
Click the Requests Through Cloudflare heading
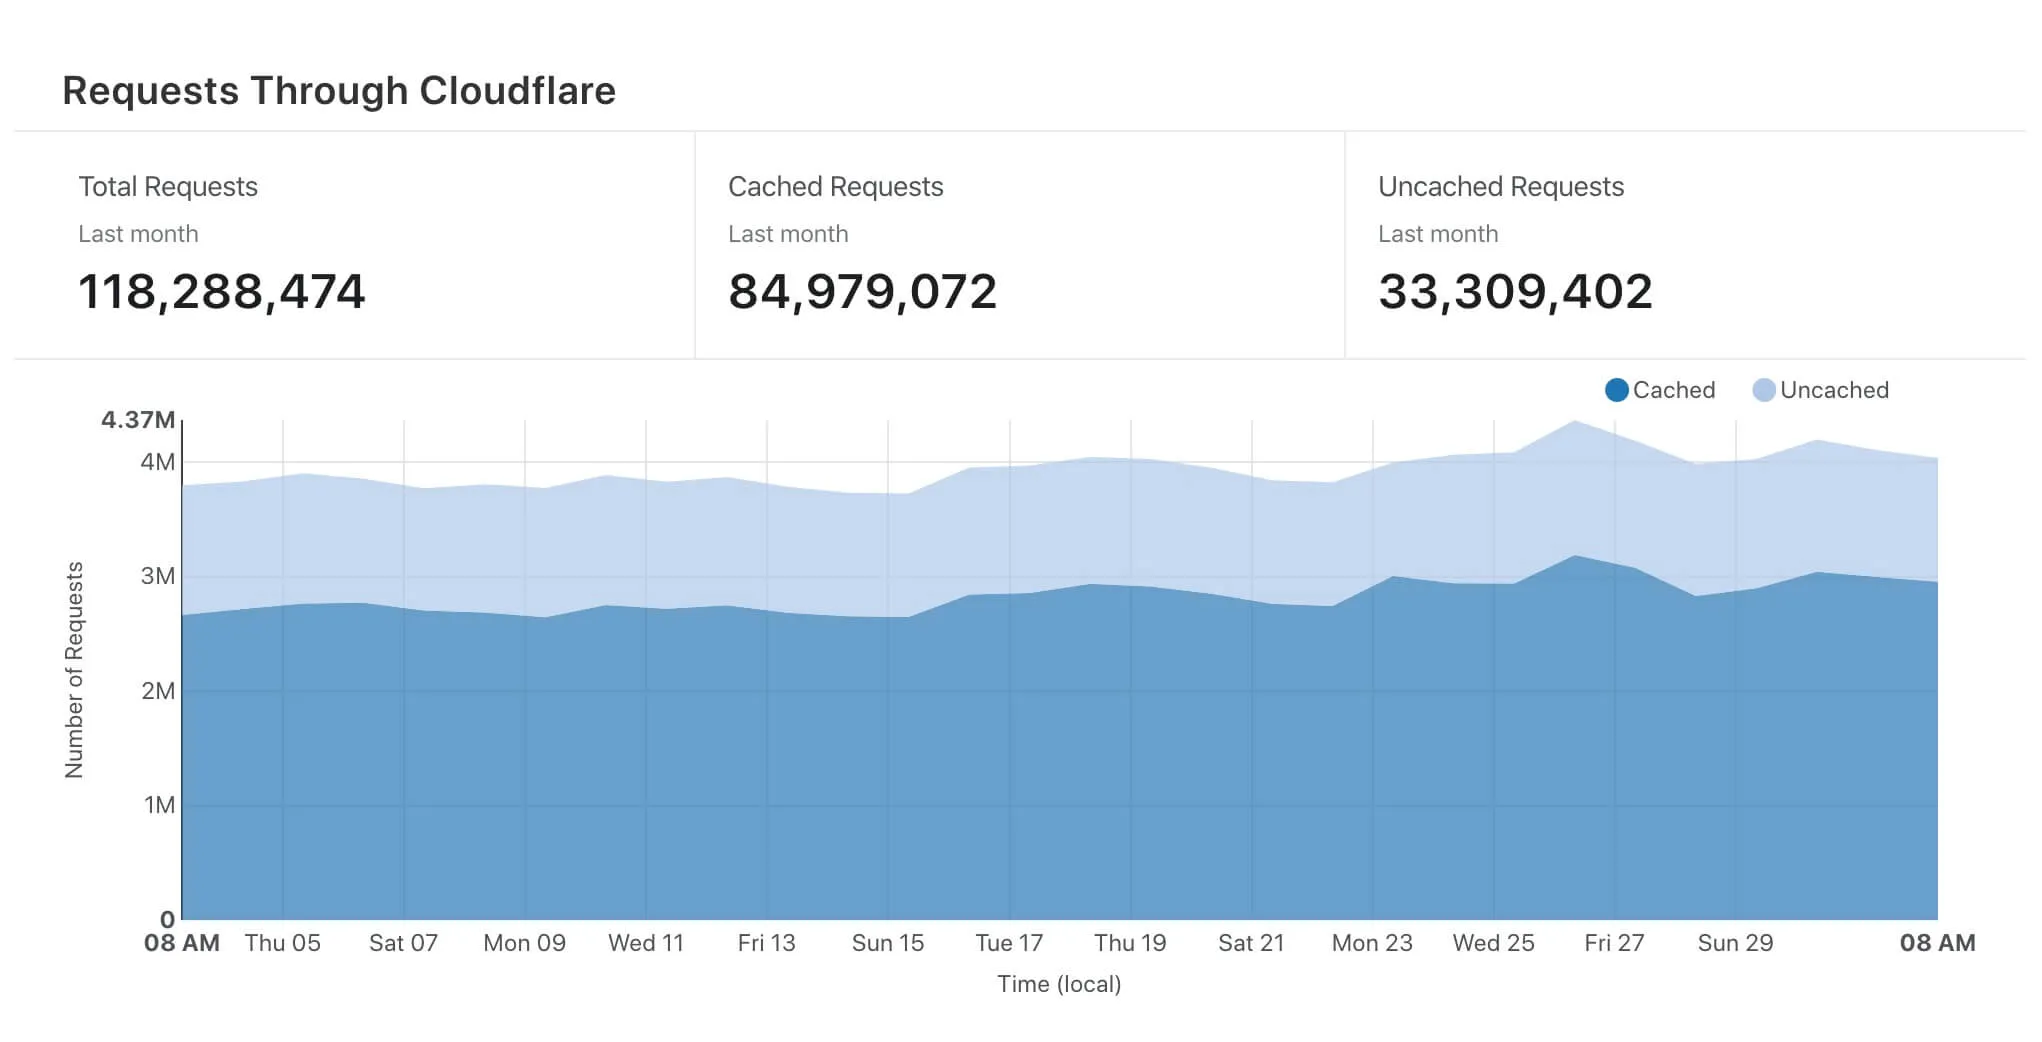[x=339, y=91]
